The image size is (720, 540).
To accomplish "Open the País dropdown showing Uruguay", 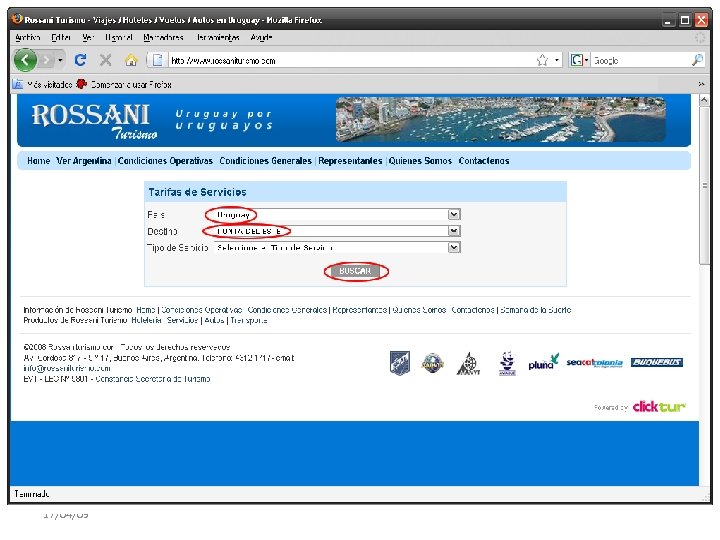I will point(337,214).
